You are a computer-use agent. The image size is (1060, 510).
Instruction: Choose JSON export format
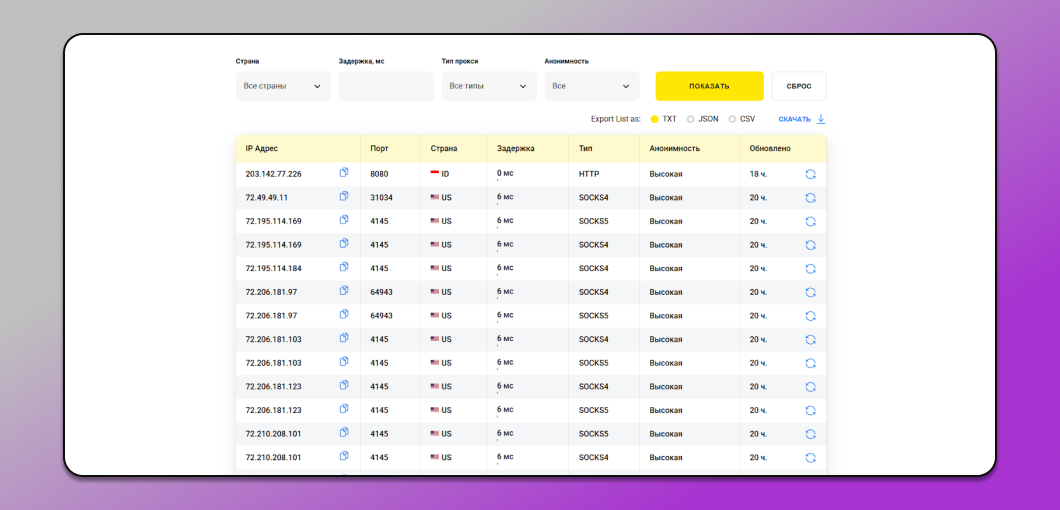coord(691,119)
